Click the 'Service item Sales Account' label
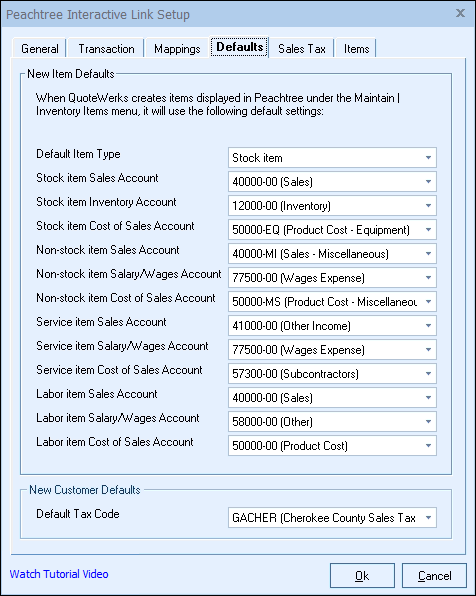 (x=101, y=322)
